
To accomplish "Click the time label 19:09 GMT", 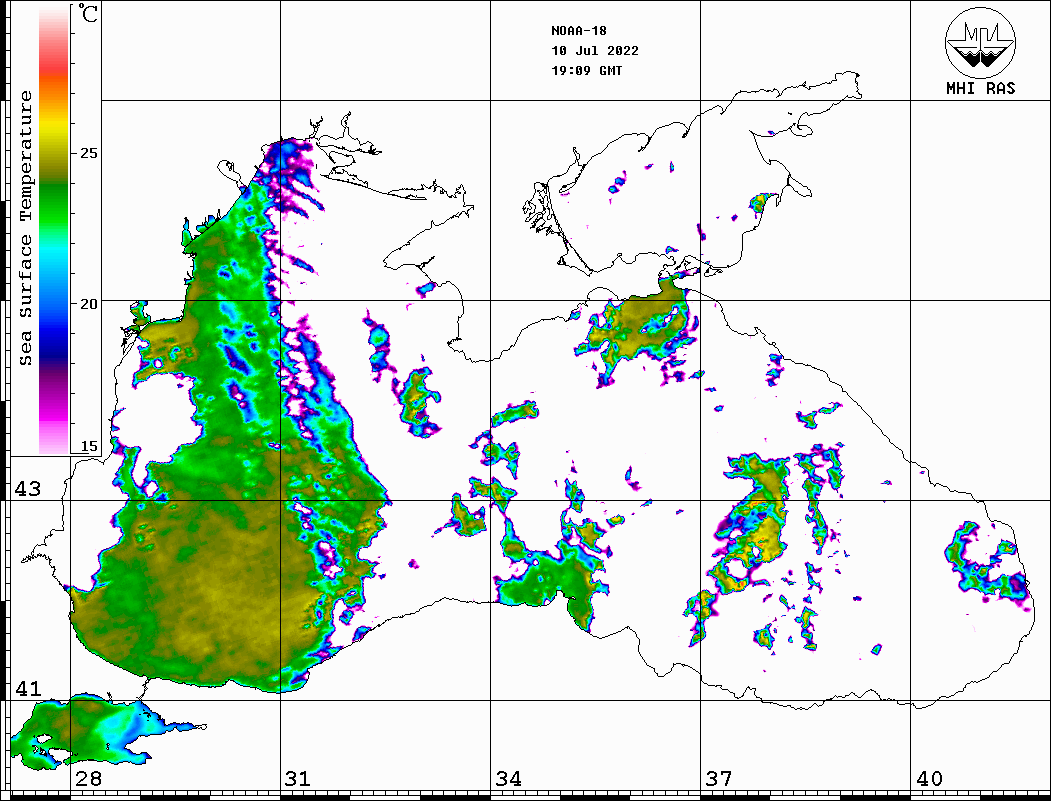I will [587, 71].
